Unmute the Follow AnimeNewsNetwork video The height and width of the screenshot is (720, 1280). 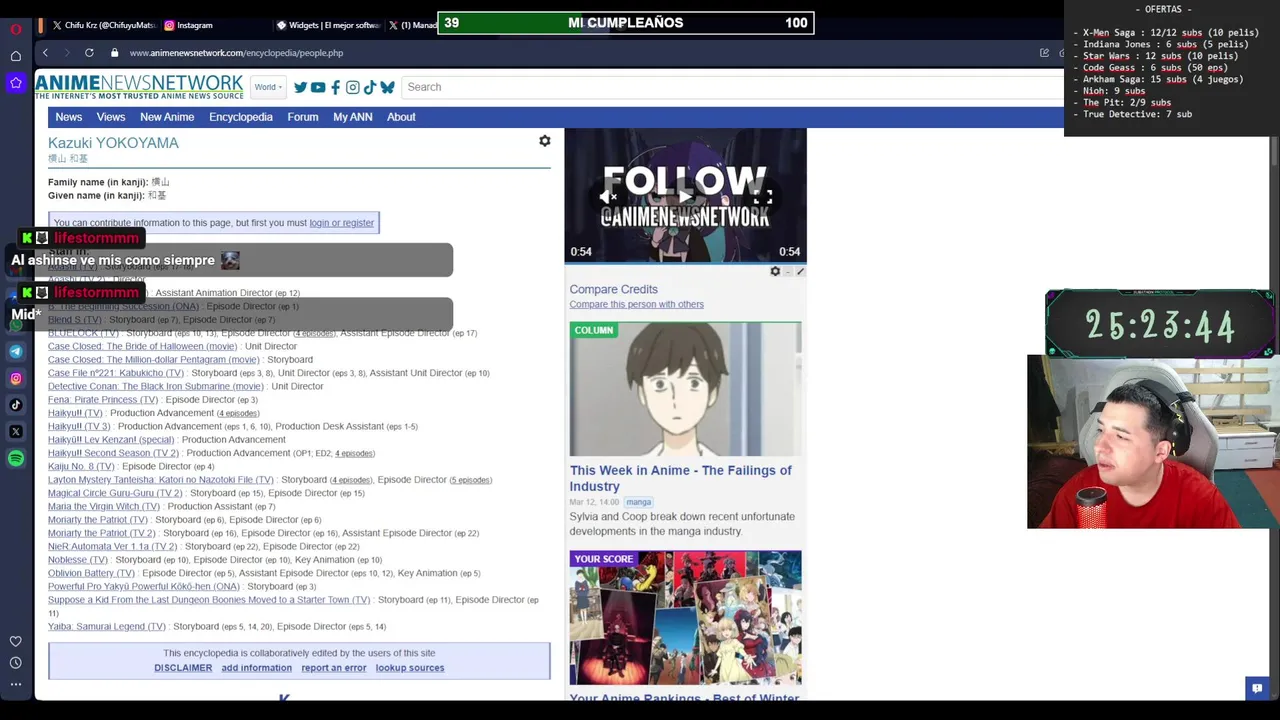[608, 197]
